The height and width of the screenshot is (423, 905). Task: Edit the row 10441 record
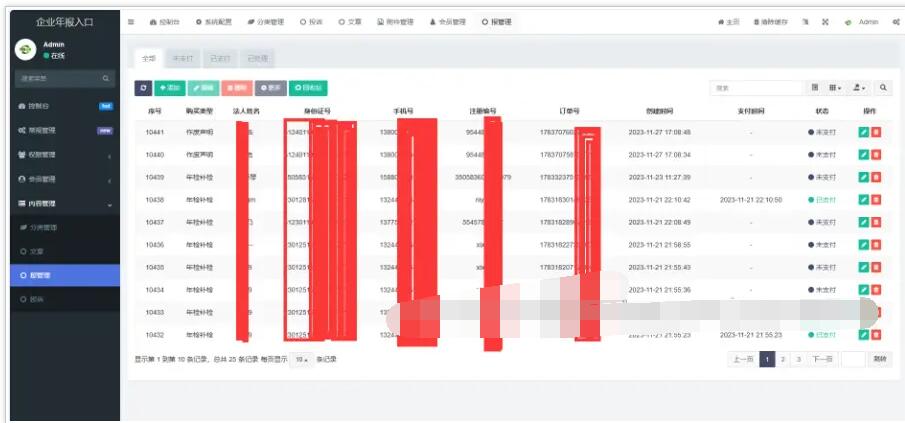[x=863, y=132]
